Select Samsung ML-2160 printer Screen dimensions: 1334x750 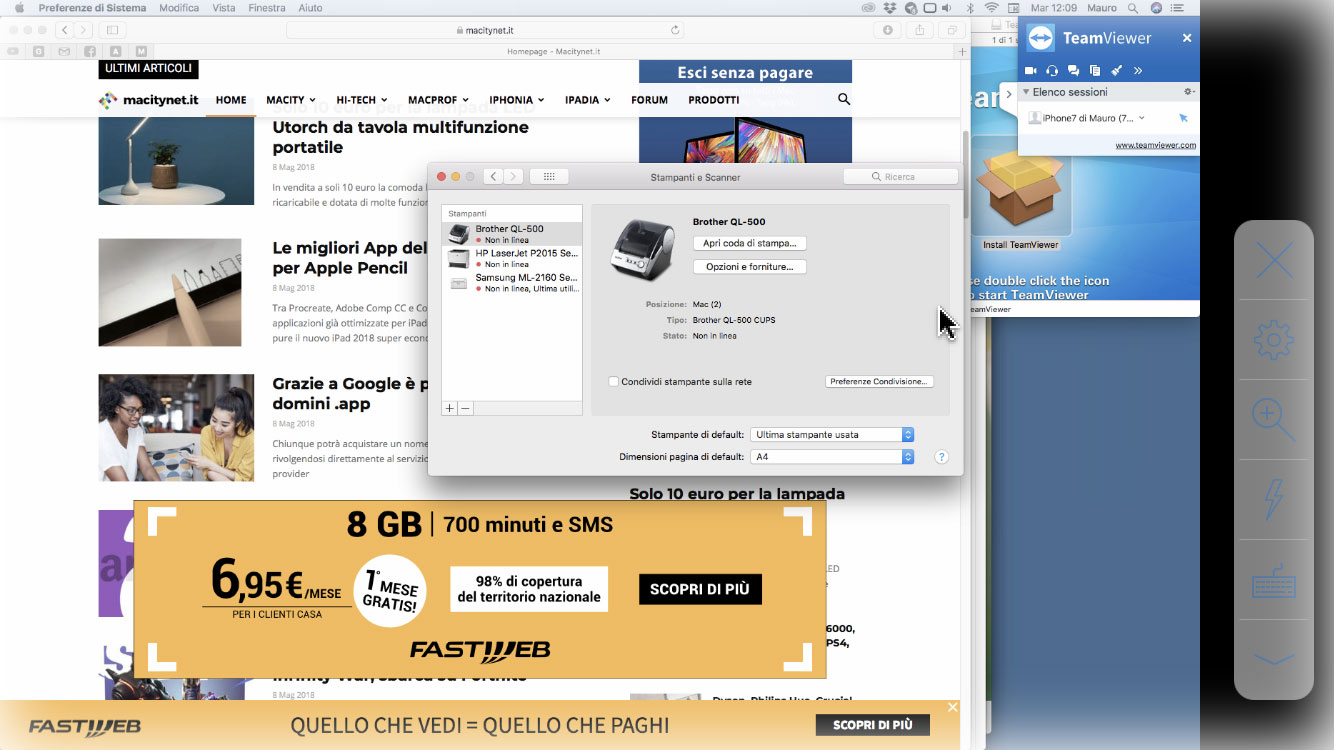(512, 283)
